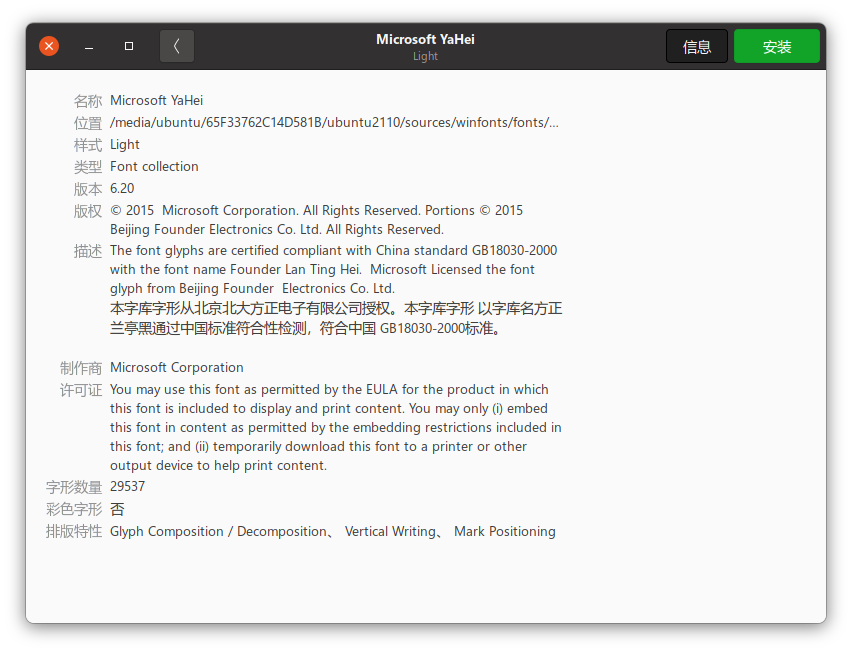852x652 pixels.
Task: Click the manufacturer value Microsoft Corporation
Action: click(177, 368)
